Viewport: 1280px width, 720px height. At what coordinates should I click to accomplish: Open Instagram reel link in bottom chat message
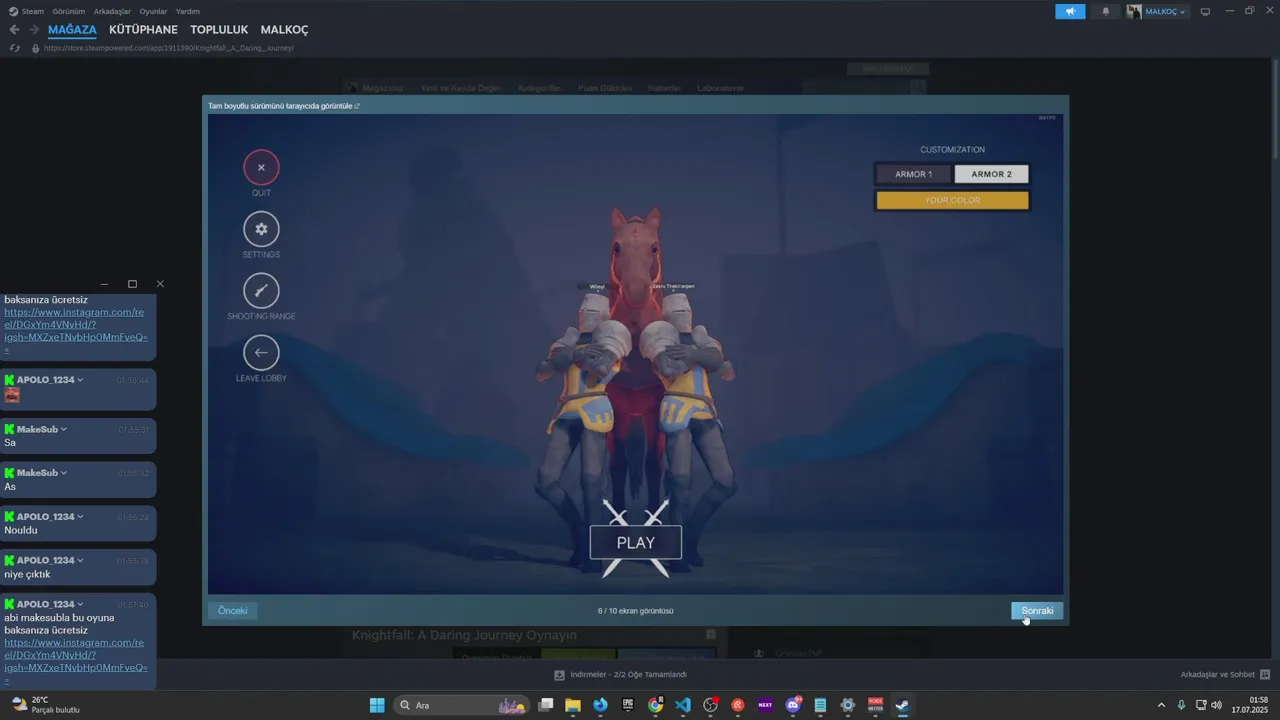(76, 661)
